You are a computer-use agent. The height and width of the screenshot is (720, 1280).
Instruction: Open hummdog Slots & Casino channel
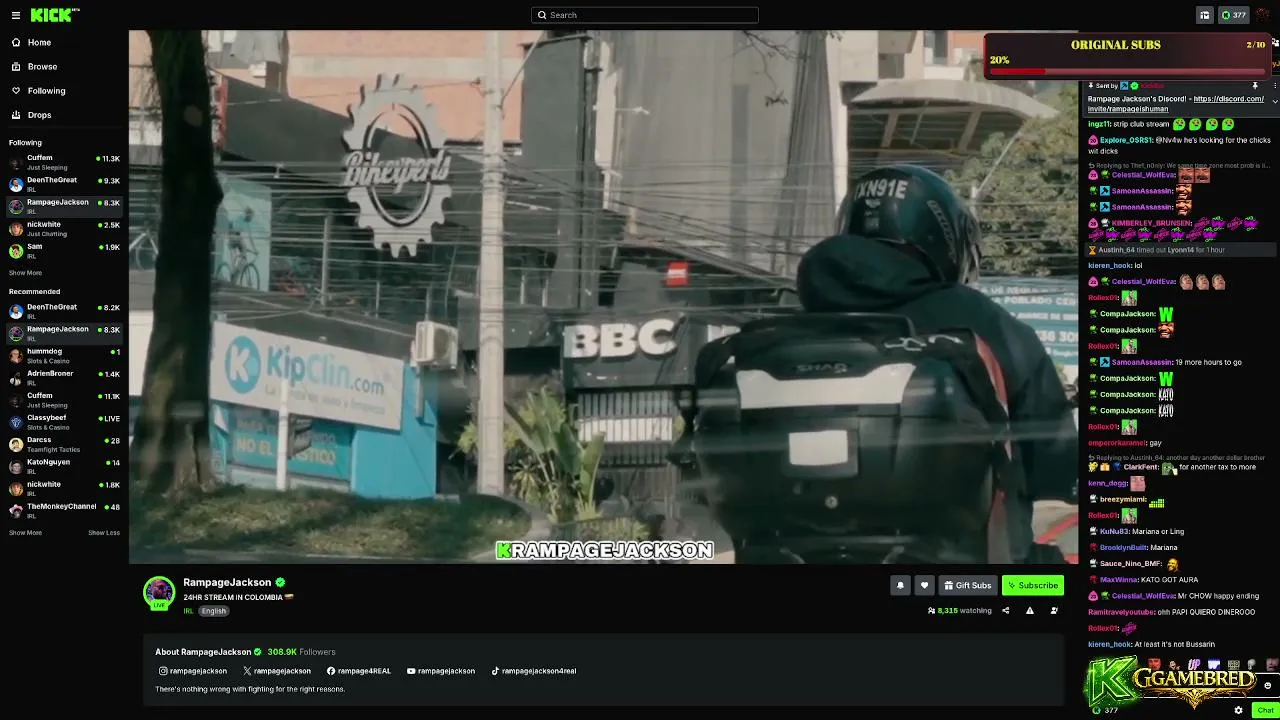coord(64,356)
